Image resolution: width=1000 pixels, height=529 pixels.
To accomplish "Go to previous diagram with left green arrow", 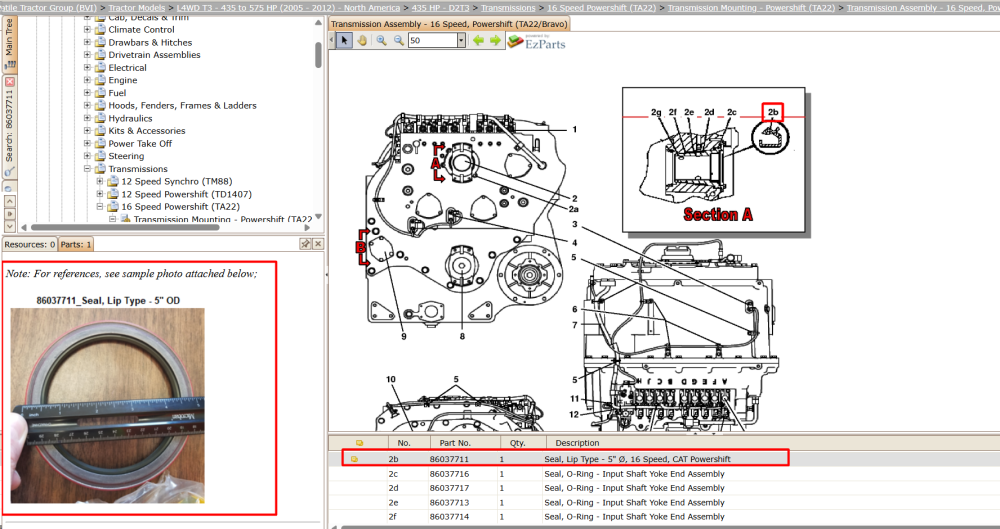I will pos(478,41).
